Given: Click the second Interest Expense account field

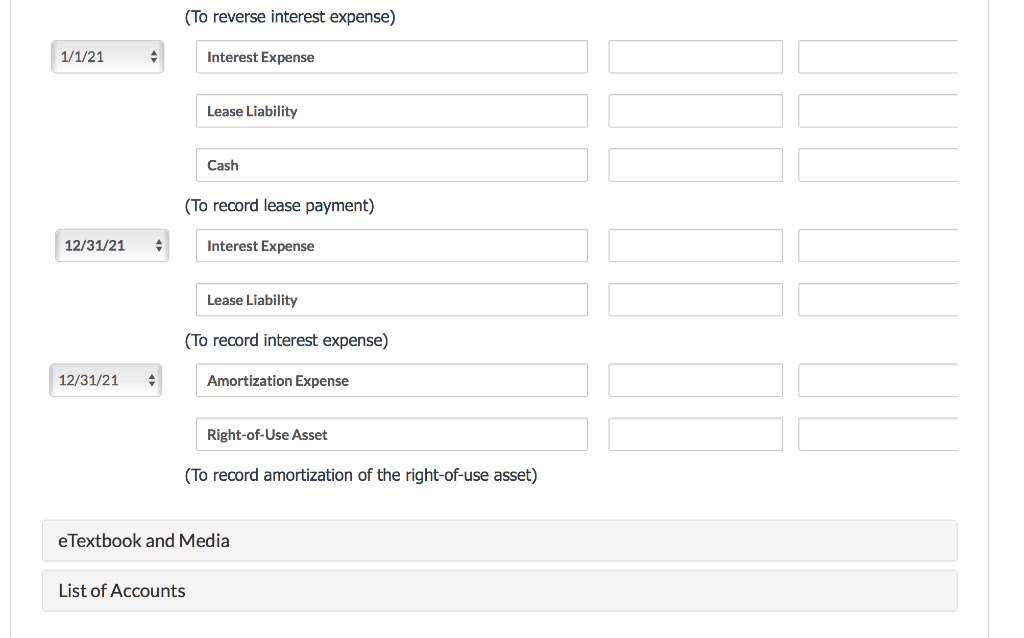Looking at the screenshot, I should tap(391, 245).
